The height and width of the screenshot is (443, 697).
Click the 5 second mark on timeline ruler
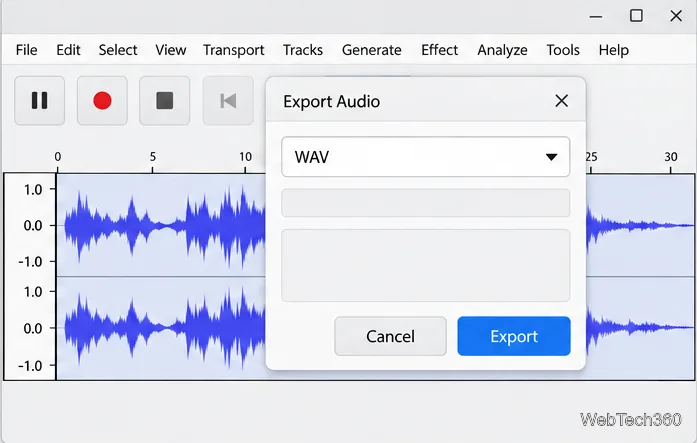pyautogui.click(x=152, y=157)
